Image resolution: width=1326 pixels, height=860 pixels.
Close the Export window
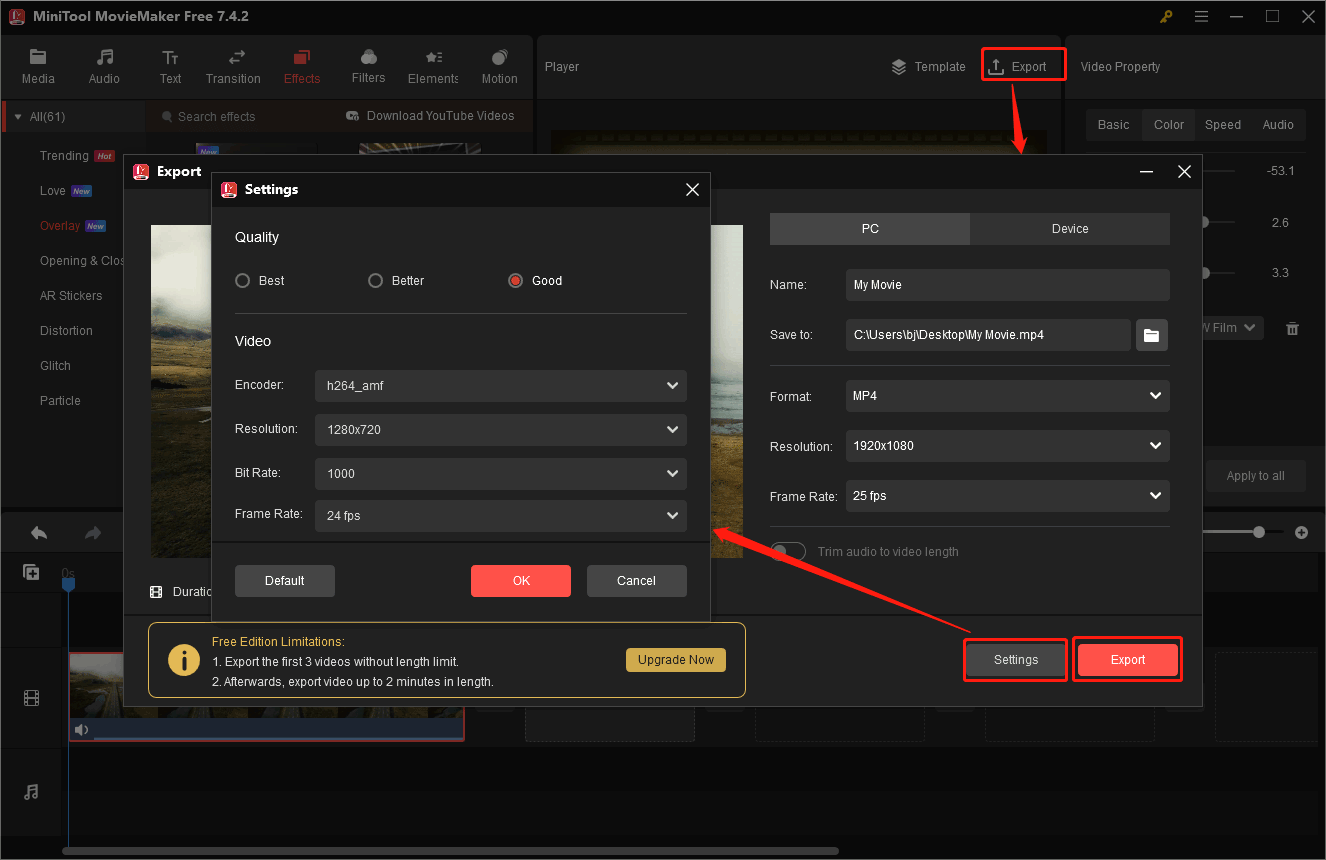tap(1184, 172)
